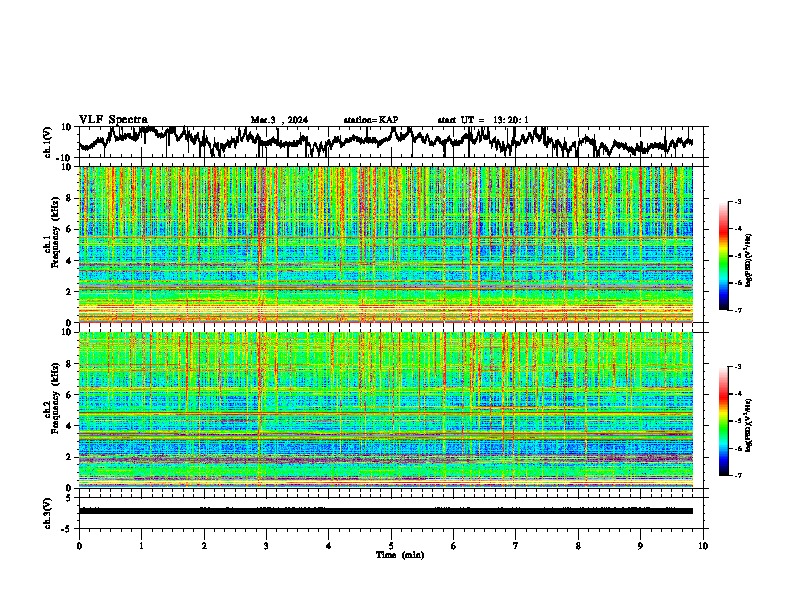Click the time axis tick label "7"
792x612 pixels.
tap(516, 546)
